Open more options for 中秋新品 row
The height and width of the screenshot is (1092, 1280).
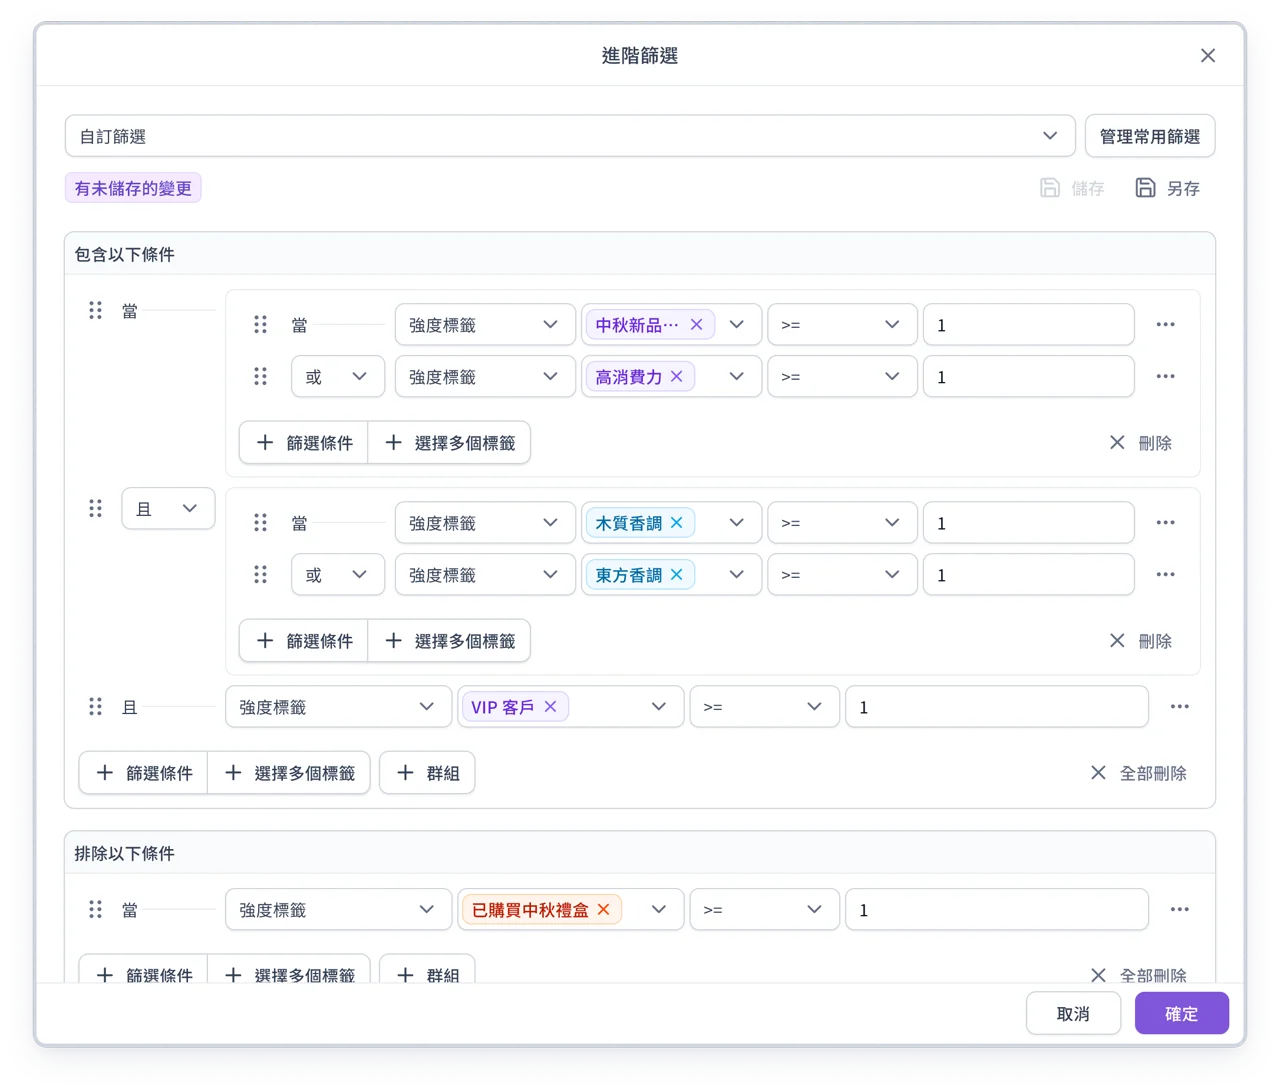click(1165, 325)
